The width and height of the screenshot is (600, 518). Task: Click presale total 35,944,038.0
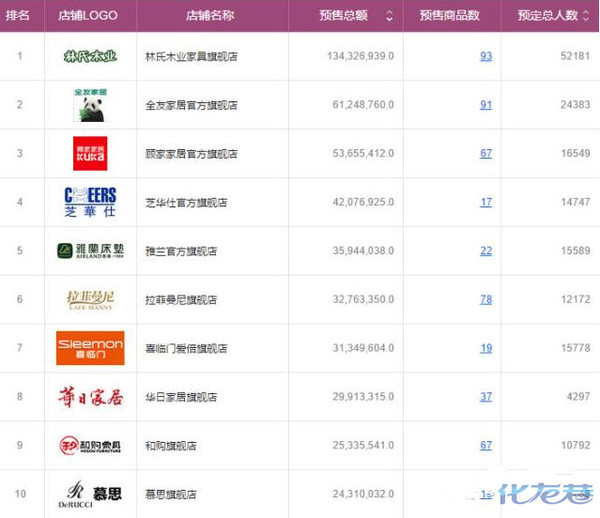coord(363,251)
